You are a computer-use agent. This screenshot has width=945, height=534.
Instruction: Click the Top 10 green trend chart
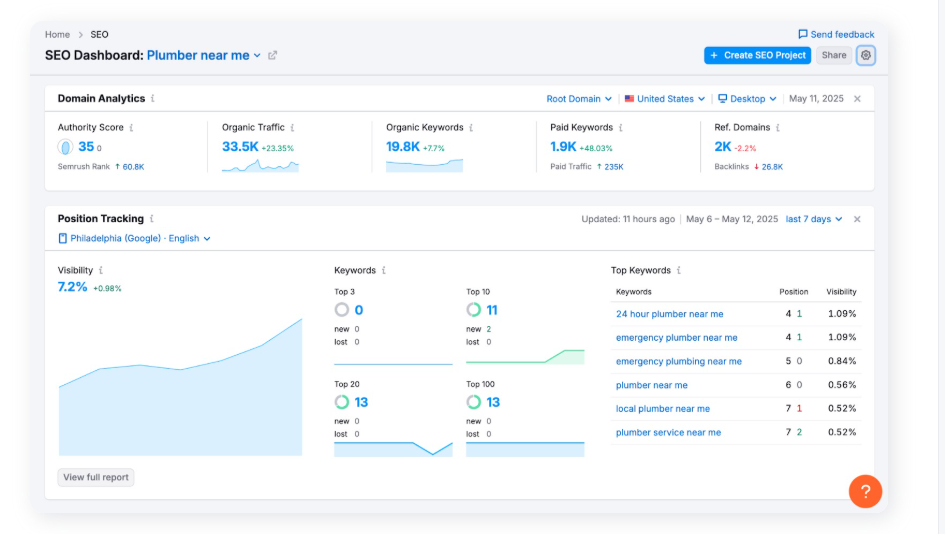[x=525, y=357]
